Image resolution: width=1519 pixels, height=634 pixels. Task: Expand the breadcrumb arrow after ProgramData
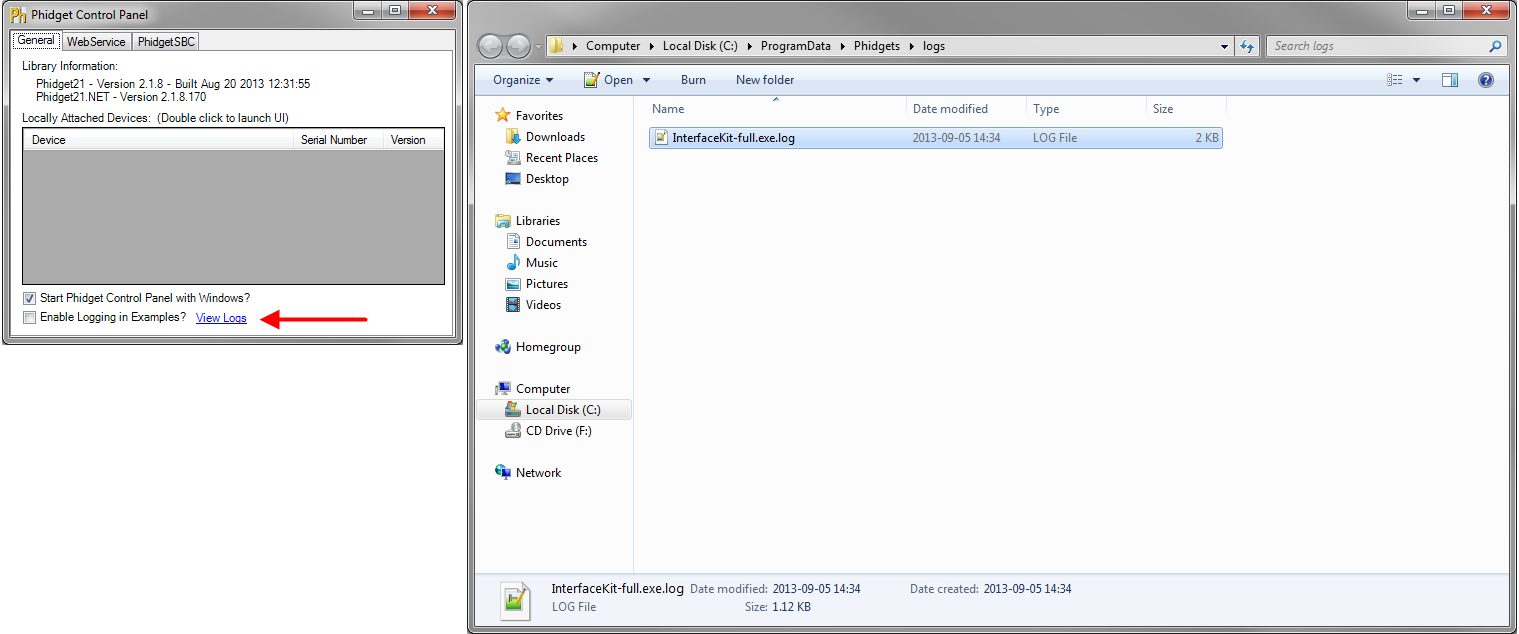click(842, 46)
